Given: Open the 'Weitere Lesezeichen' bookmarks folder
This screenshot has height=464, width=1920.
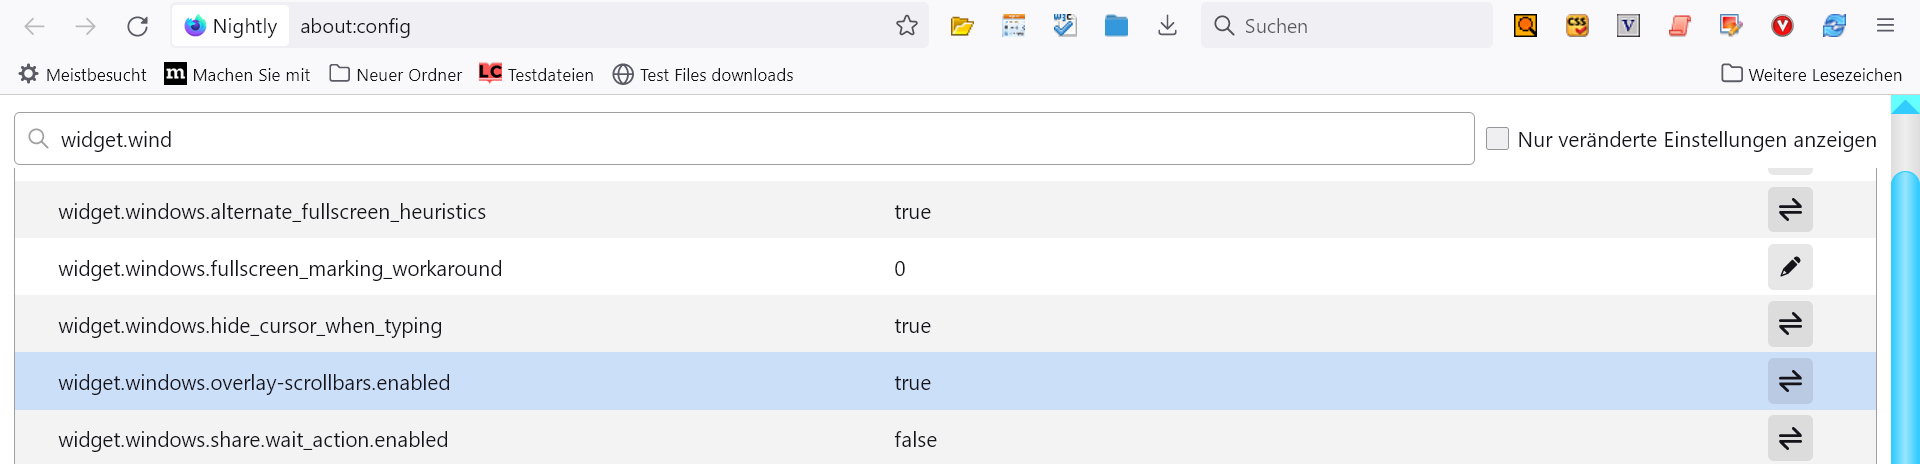Looking at the screenshot, I should pyautogui.click(x=1811, y=75).
